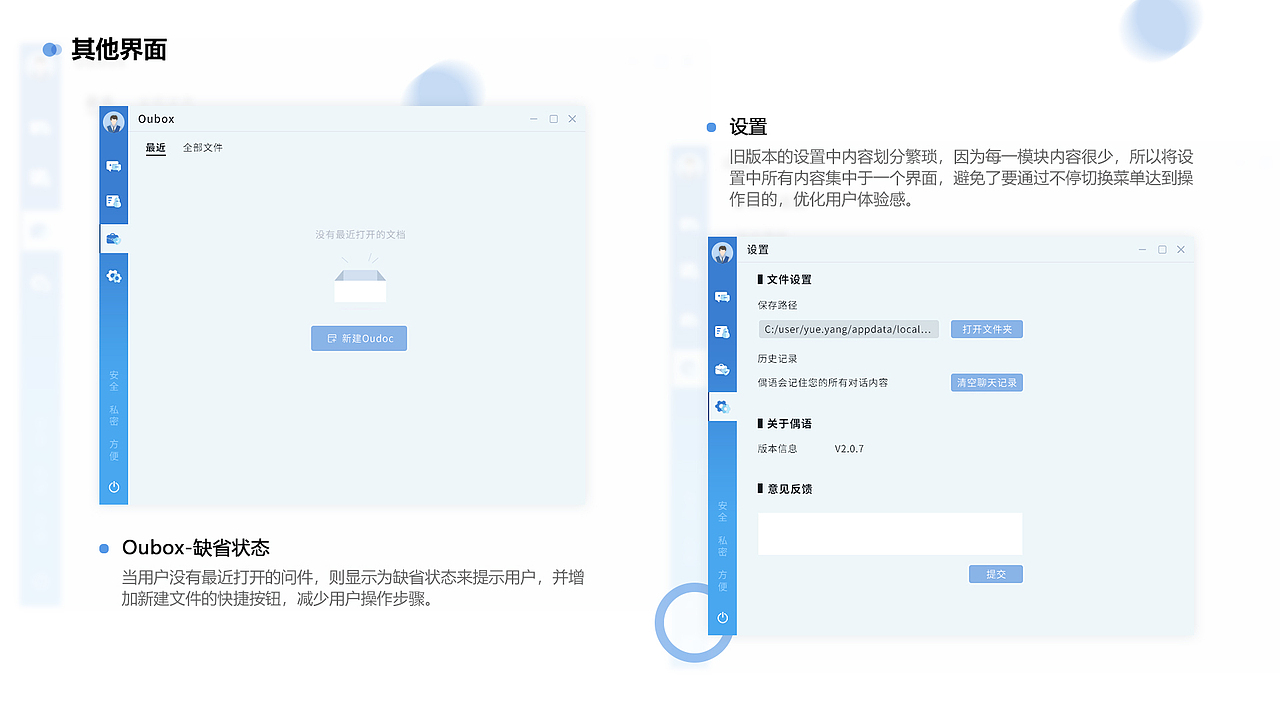Screen dimensions: 1280x720
Task: Click the V2.0.7 version number
Action: (849, 449)
